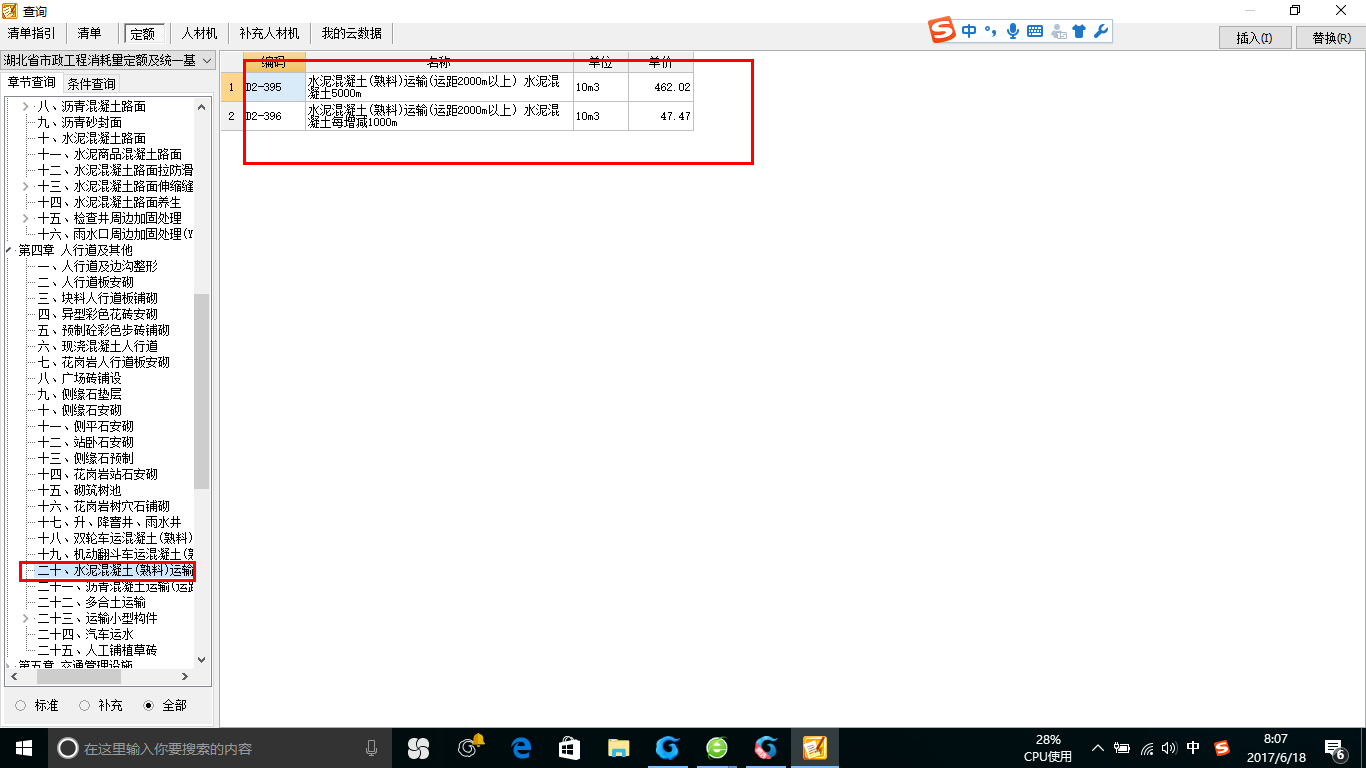Open the 人材机 tab
Image resolution: width=1366 pixels, height=768 pixels.
(199, 33)
